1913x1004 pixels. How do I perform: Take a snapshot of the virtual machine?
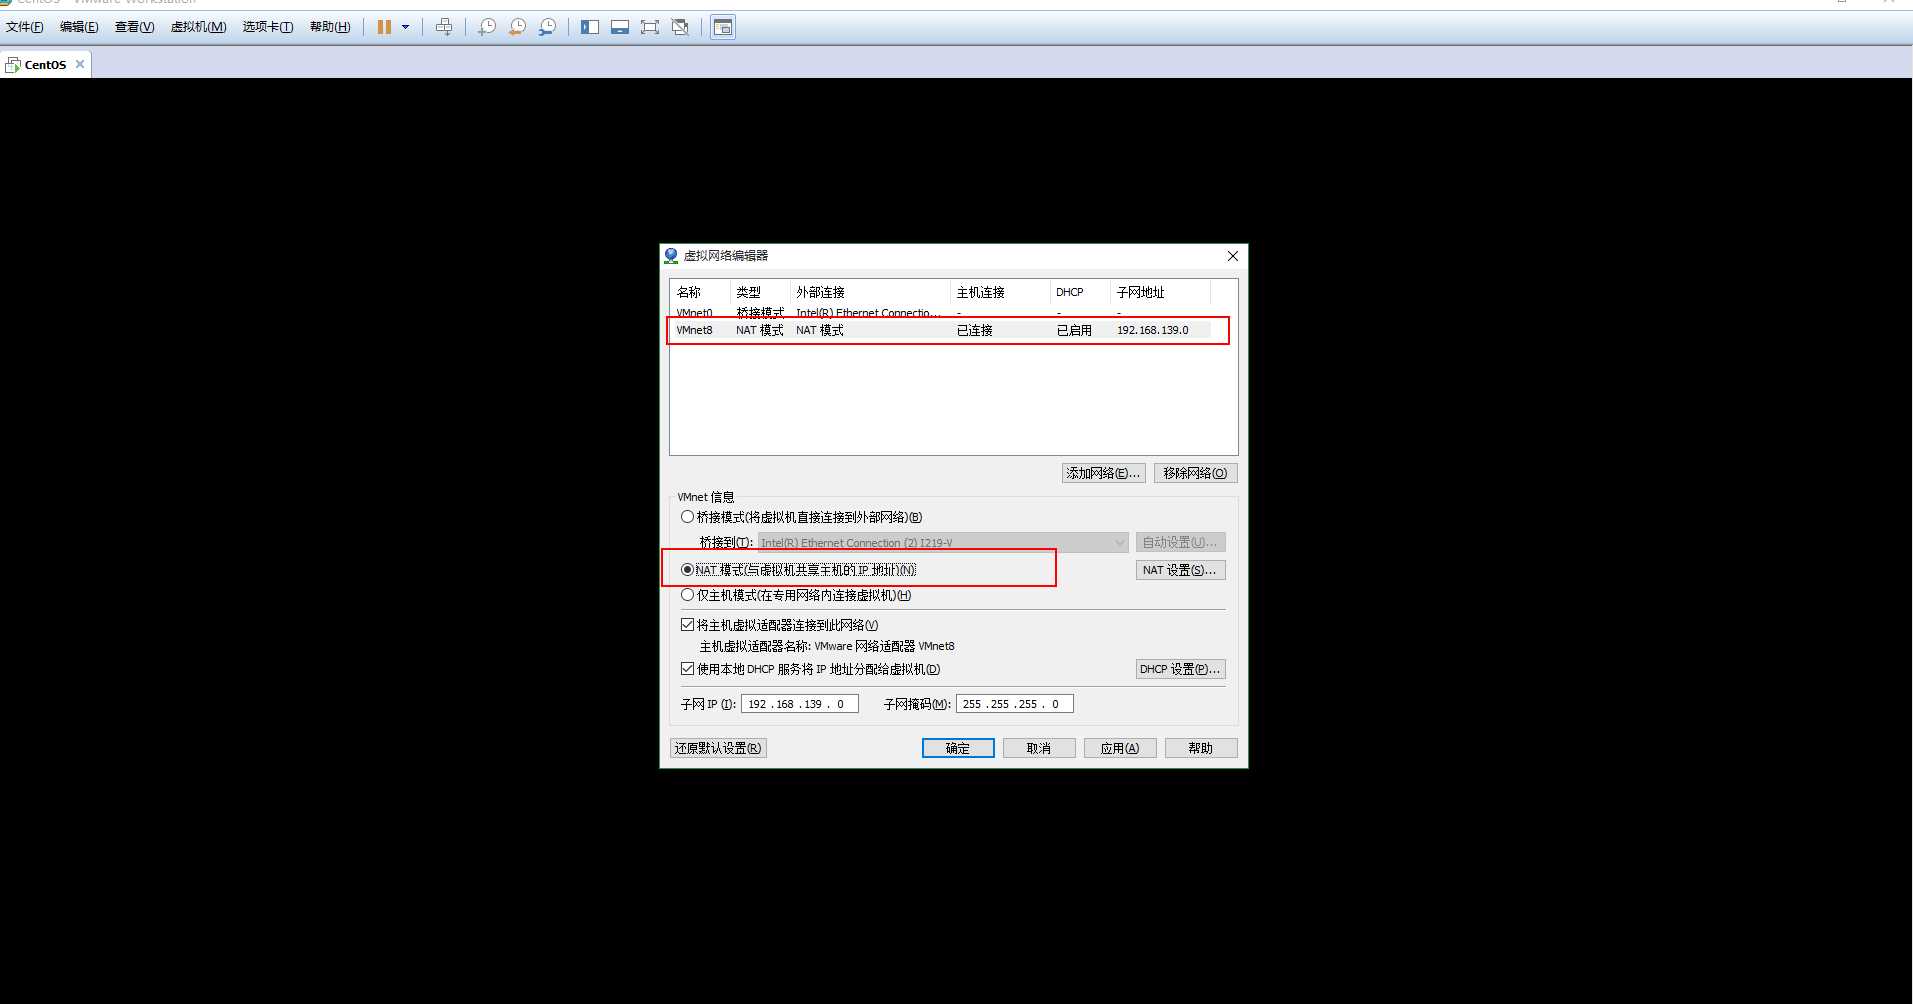point(486,27)
